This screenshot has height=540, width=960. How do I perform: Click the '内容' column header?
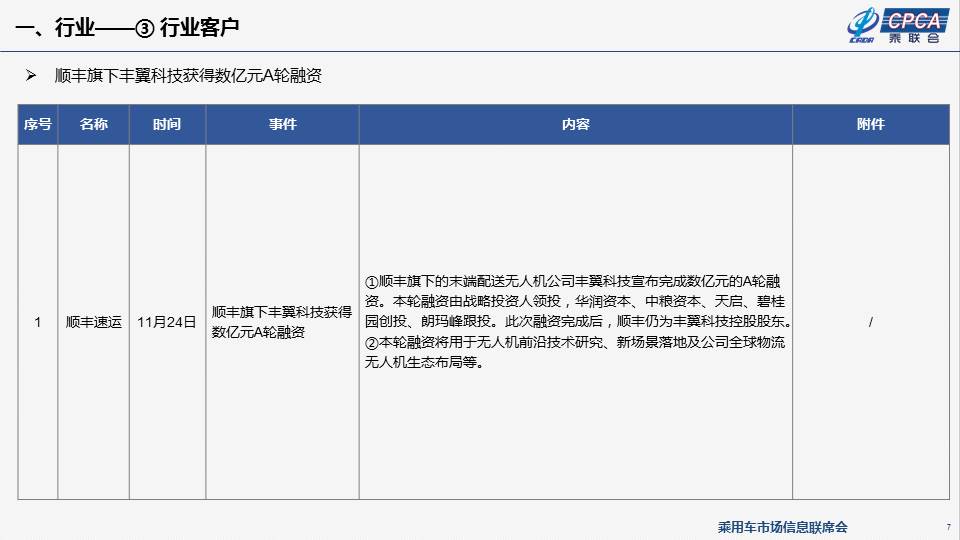click(x=576, y=124)
